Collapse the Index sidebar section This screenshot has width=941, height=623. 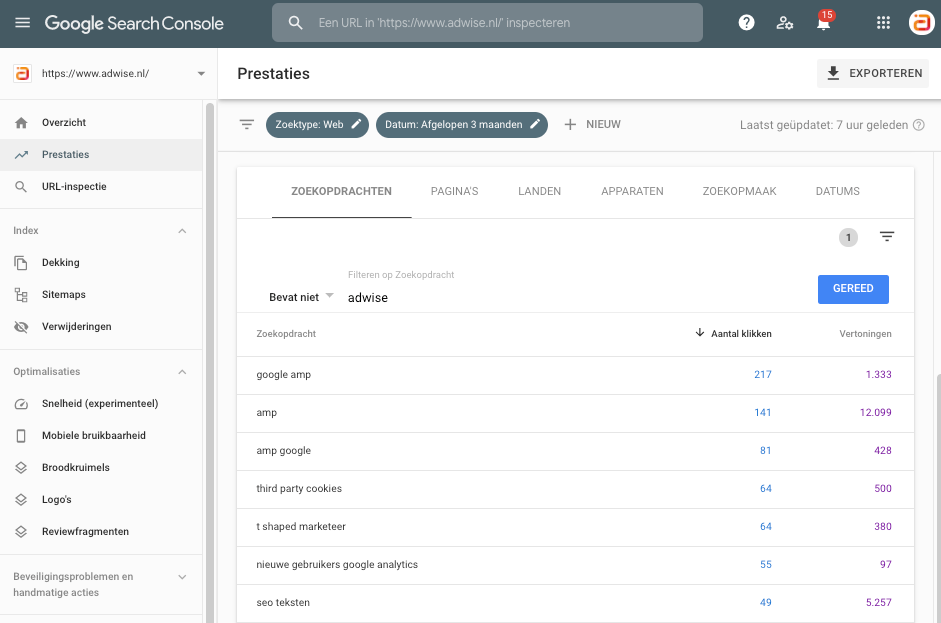point(182,231)
